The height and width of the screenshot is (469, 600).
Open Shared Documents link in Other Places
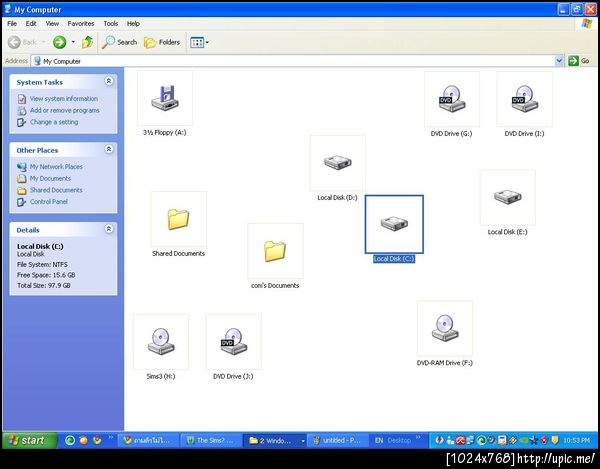(x=56, y=190)
